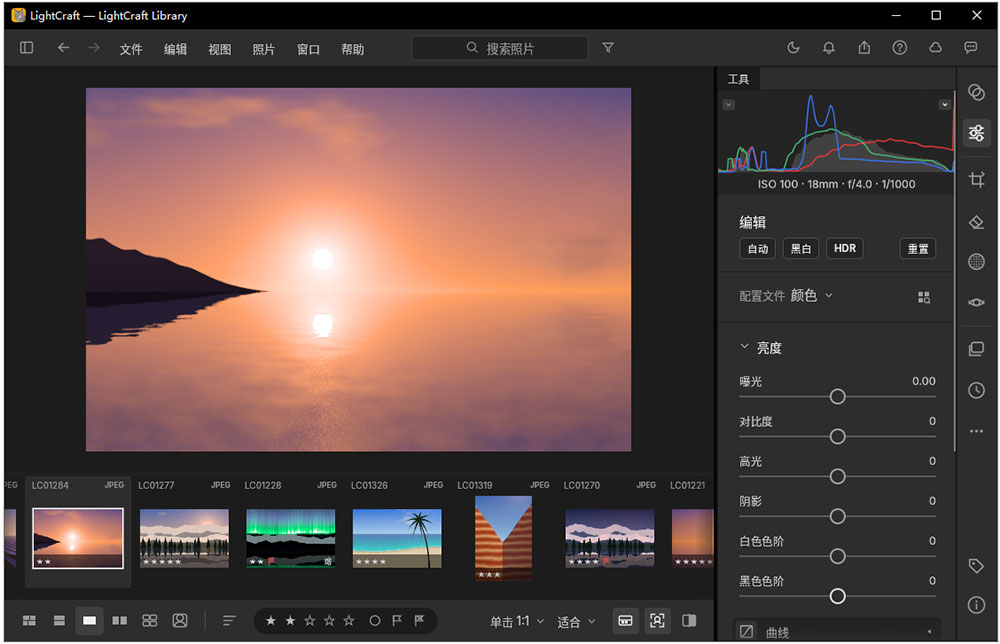This screenshot has width=1000, height=644.
Task: Select the red-eye tool
Action: point(976,302)
